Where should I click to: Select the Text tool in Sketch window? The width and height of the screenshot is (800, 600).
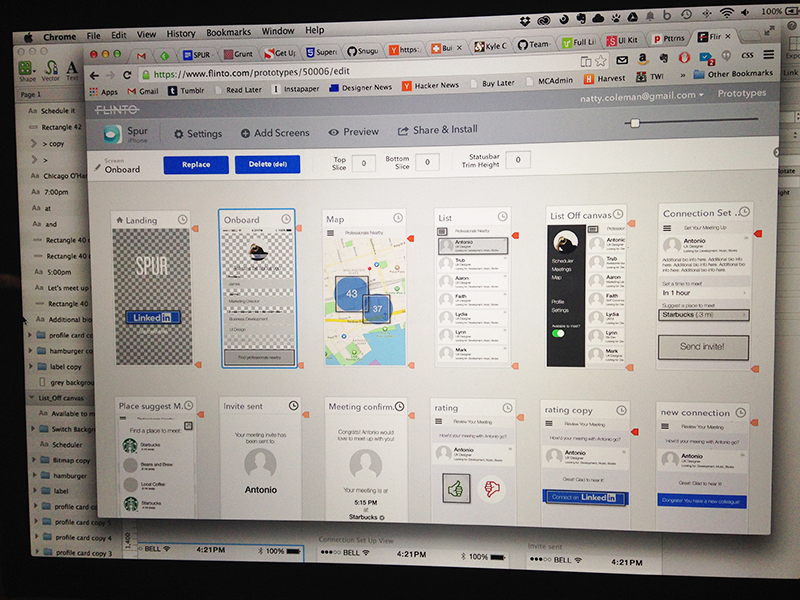72,70
